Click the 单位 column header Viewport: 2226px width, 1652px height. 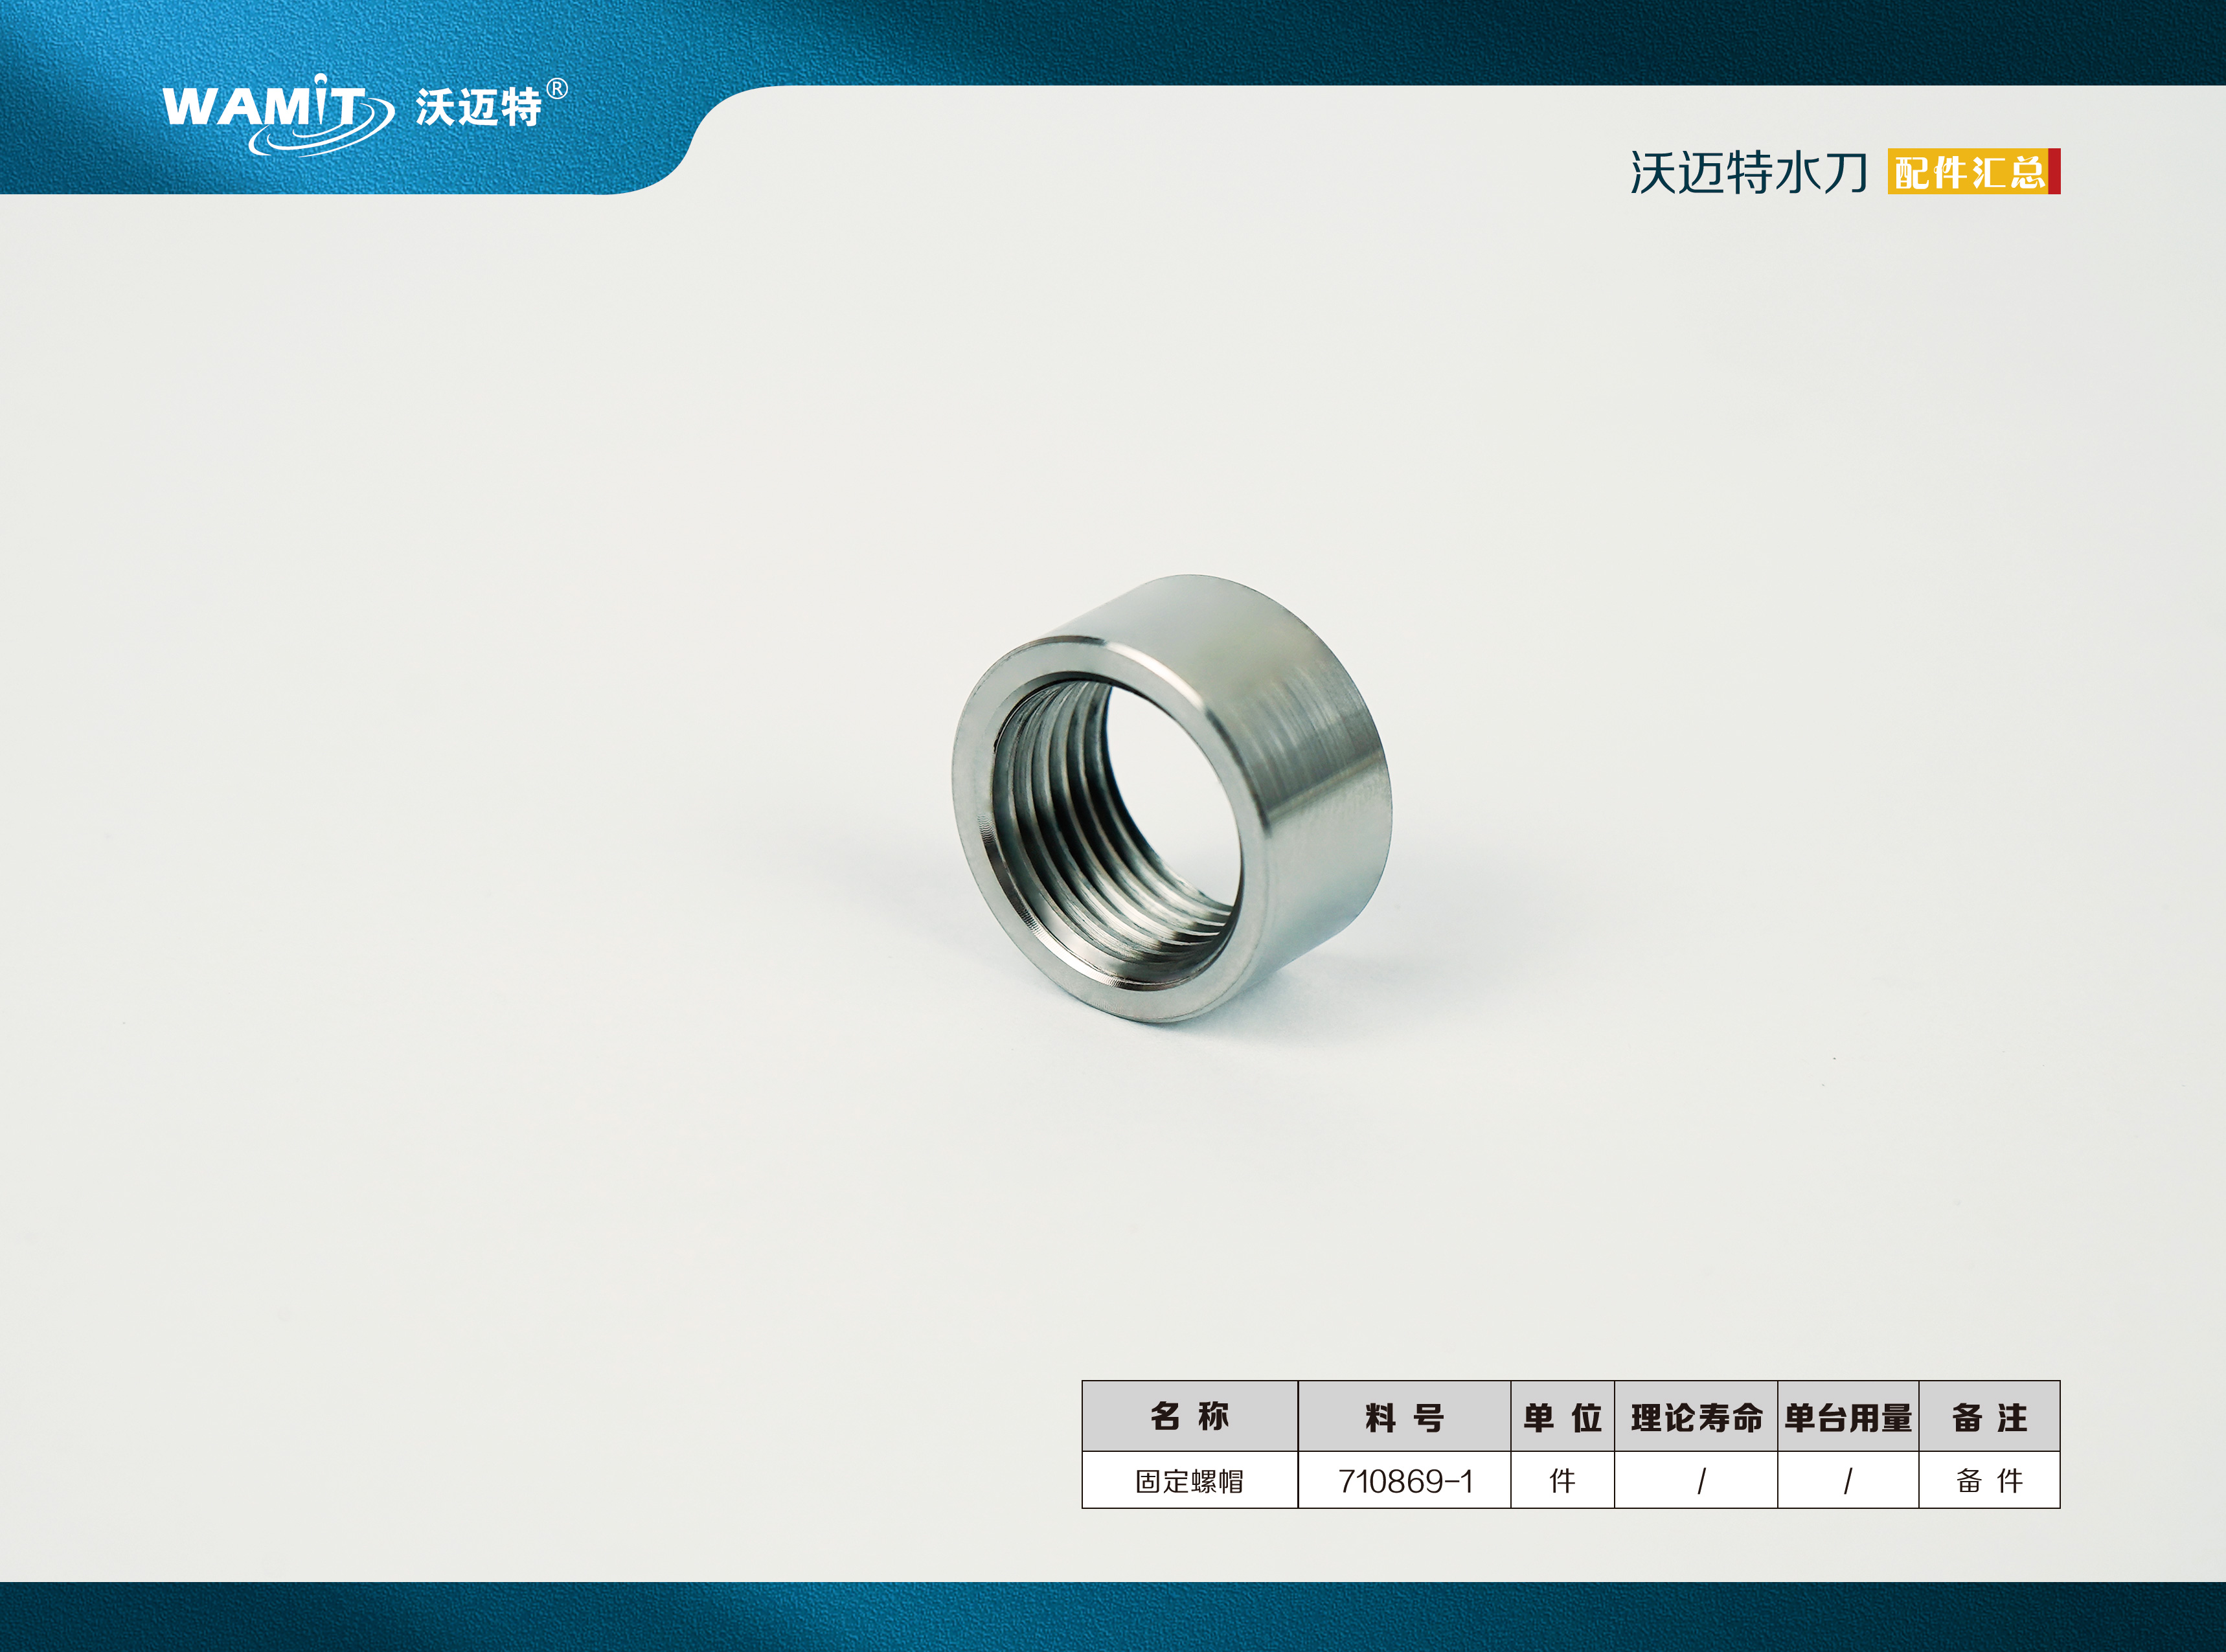click(x=1562, y=1416)
